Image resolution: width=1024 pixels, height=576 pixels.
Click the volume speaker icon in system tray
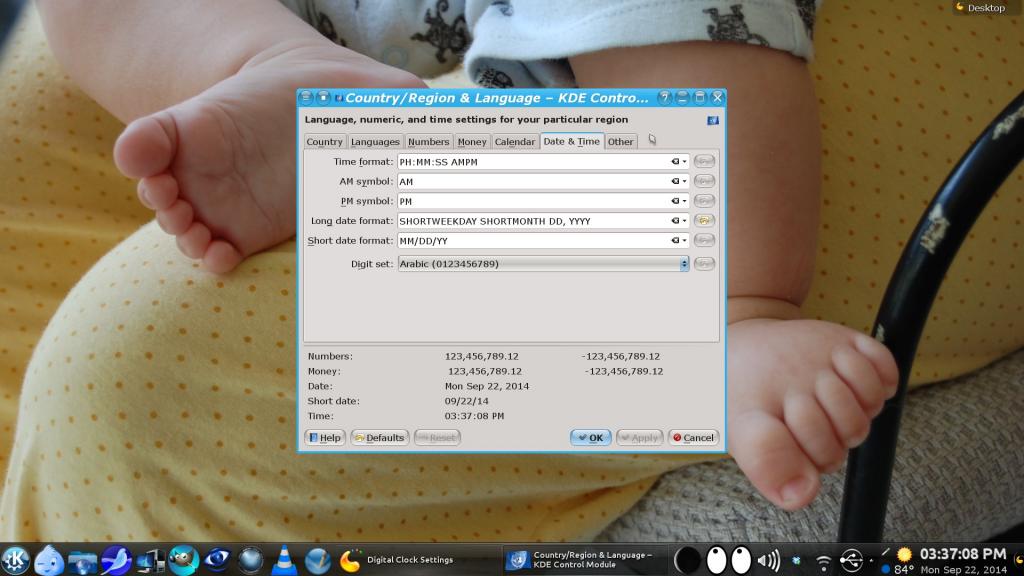[769, 560]
